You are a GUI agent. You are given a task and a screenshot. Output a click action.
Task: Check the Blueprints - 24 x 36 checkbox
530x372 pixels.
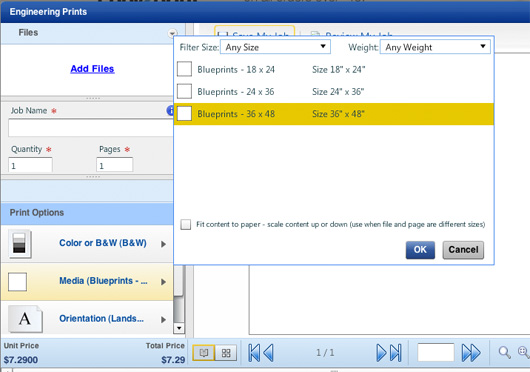[x=184, y=91]
